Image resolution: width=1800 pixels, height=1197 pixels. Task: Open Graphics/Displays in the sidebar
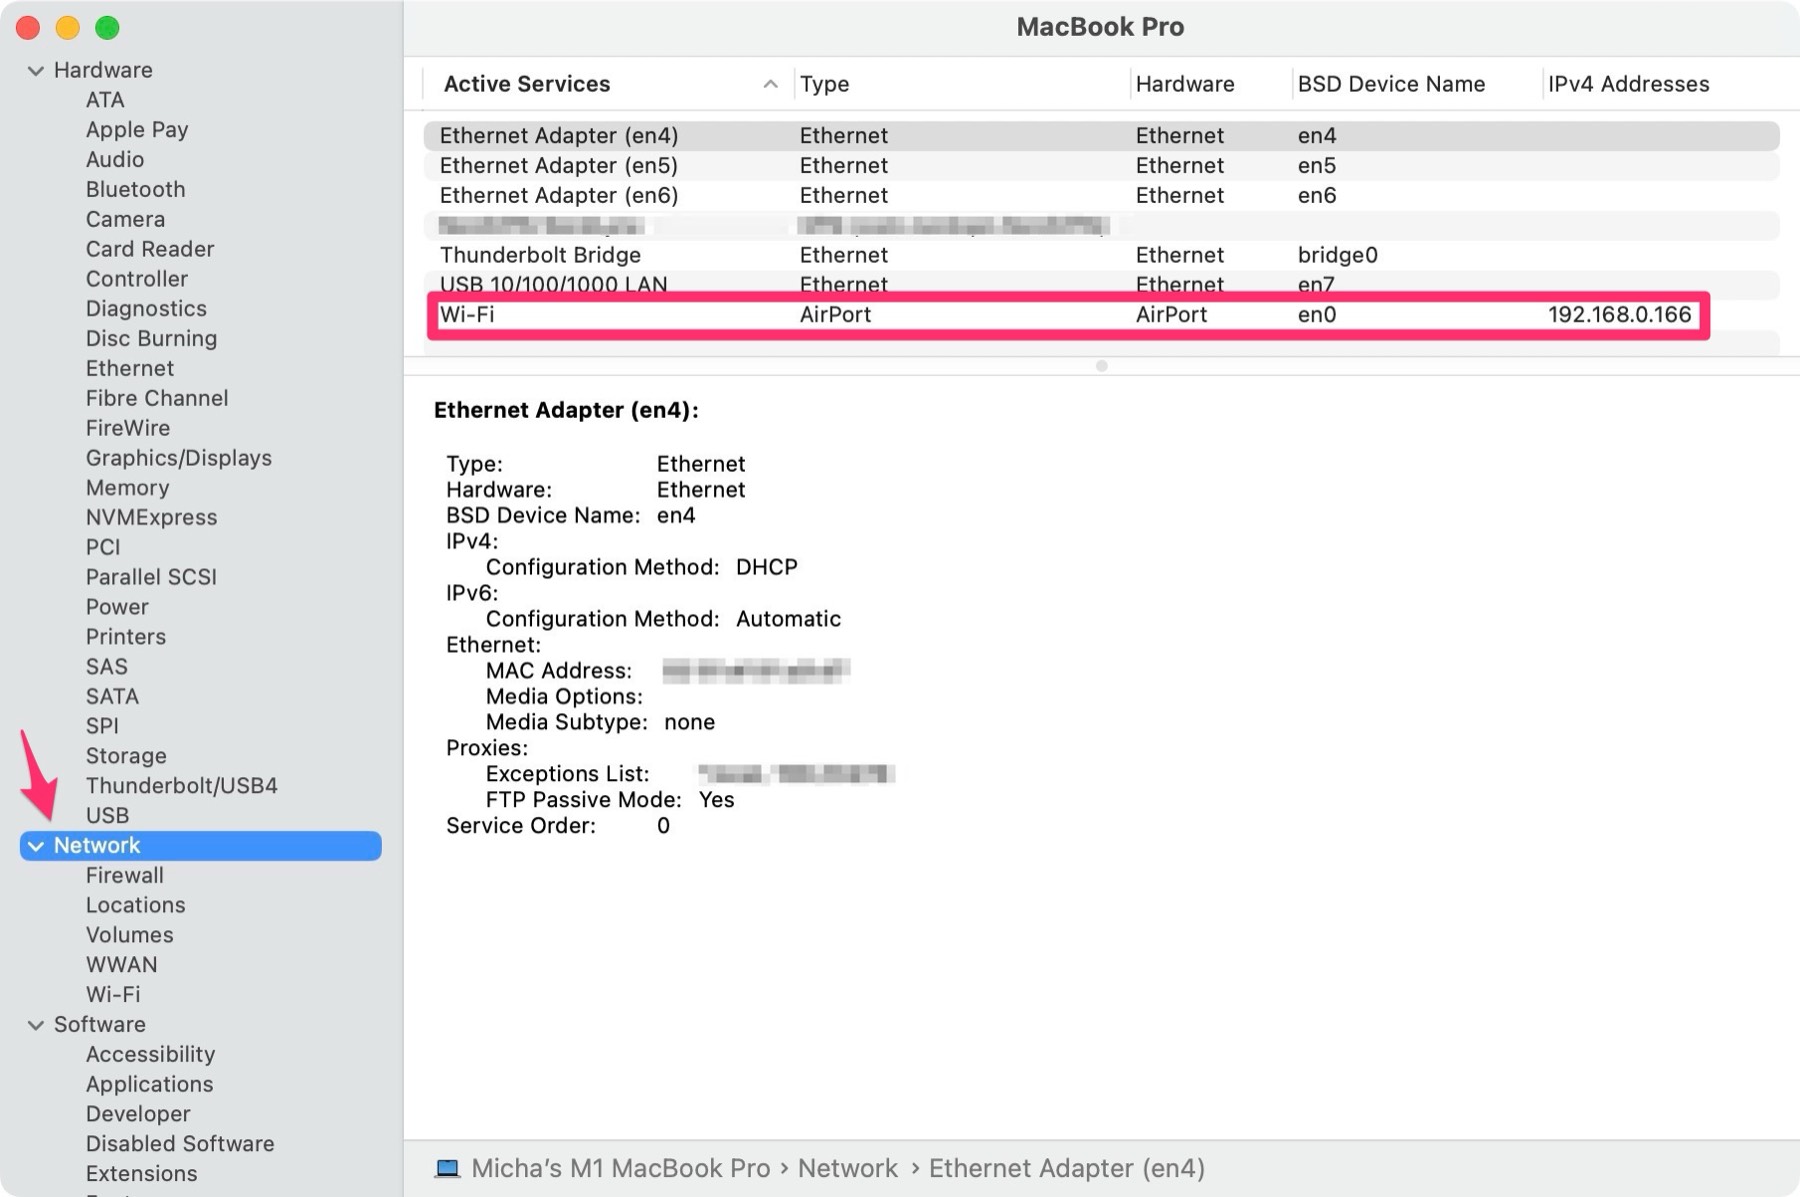point(179,458)
